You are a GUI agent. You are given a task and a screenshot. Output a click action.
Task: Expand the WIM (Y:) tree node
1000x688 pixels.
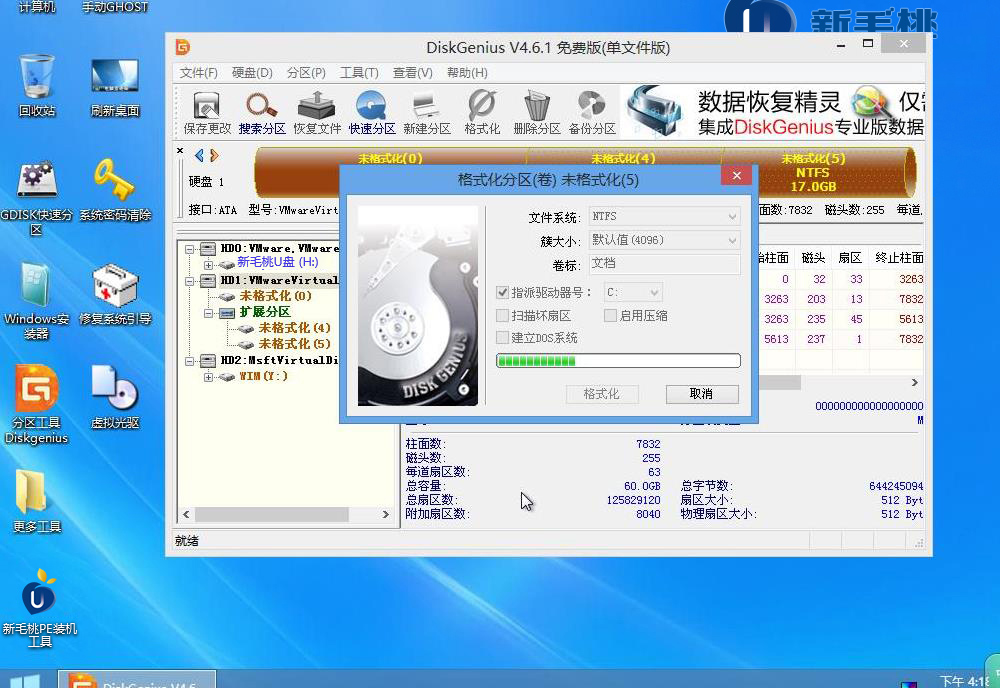click(x=209, y=377)
